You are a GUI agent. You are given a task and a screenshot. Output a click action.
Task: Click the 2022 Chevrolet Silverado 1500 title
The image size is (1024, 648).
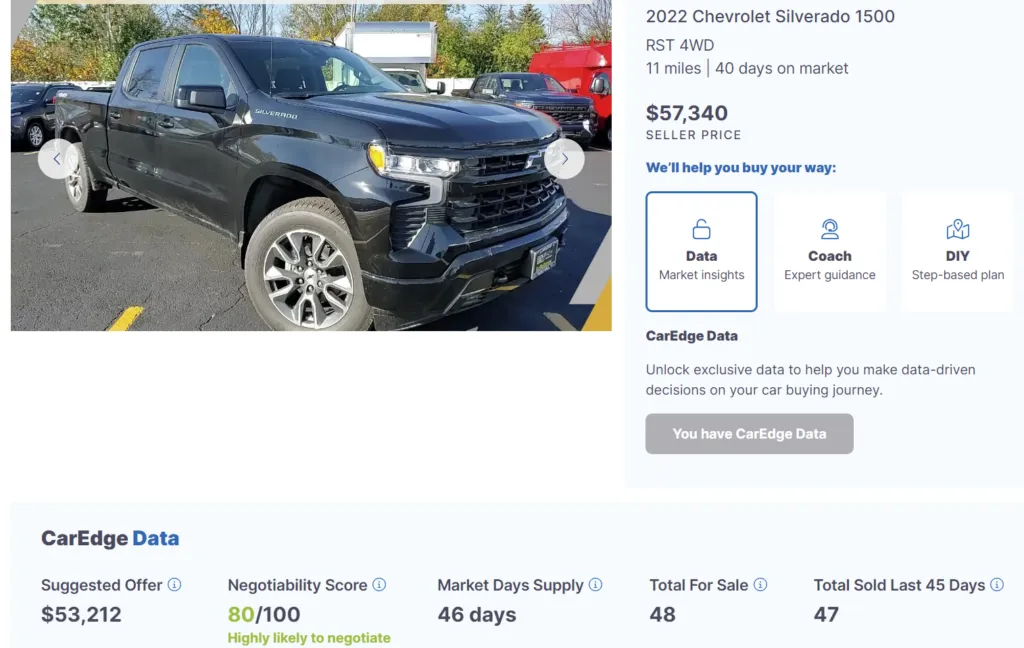click(770, 17)
